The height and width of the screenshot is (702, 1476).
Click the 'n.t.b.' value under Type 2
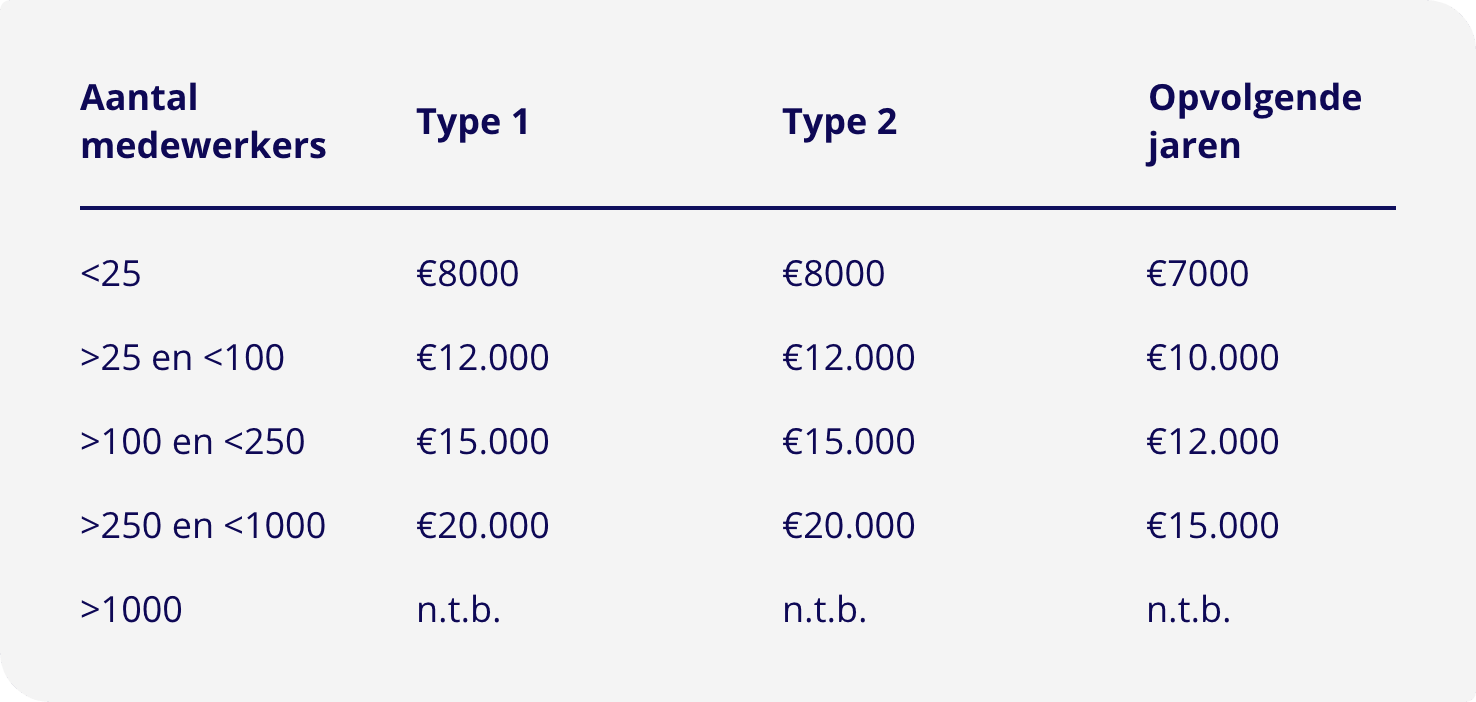tap(824, 610)
